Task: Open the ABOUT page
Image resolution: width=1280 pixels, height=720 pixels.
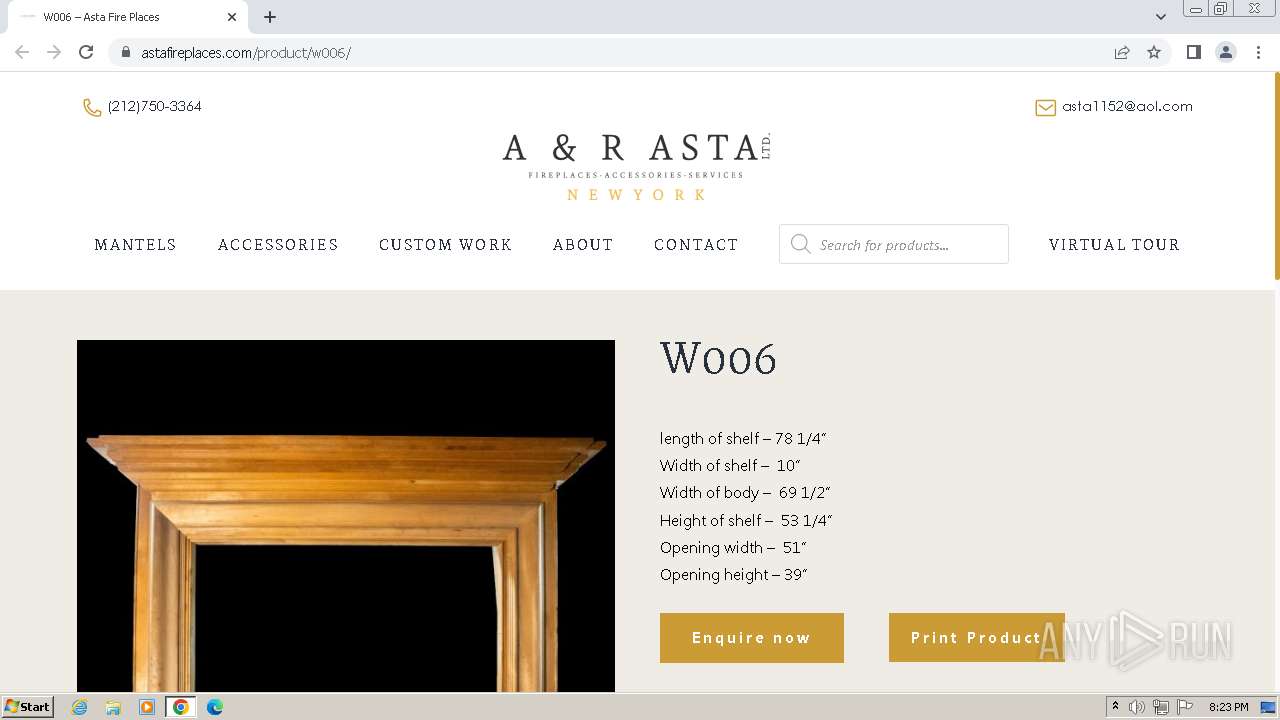Action: coord(583,245)
